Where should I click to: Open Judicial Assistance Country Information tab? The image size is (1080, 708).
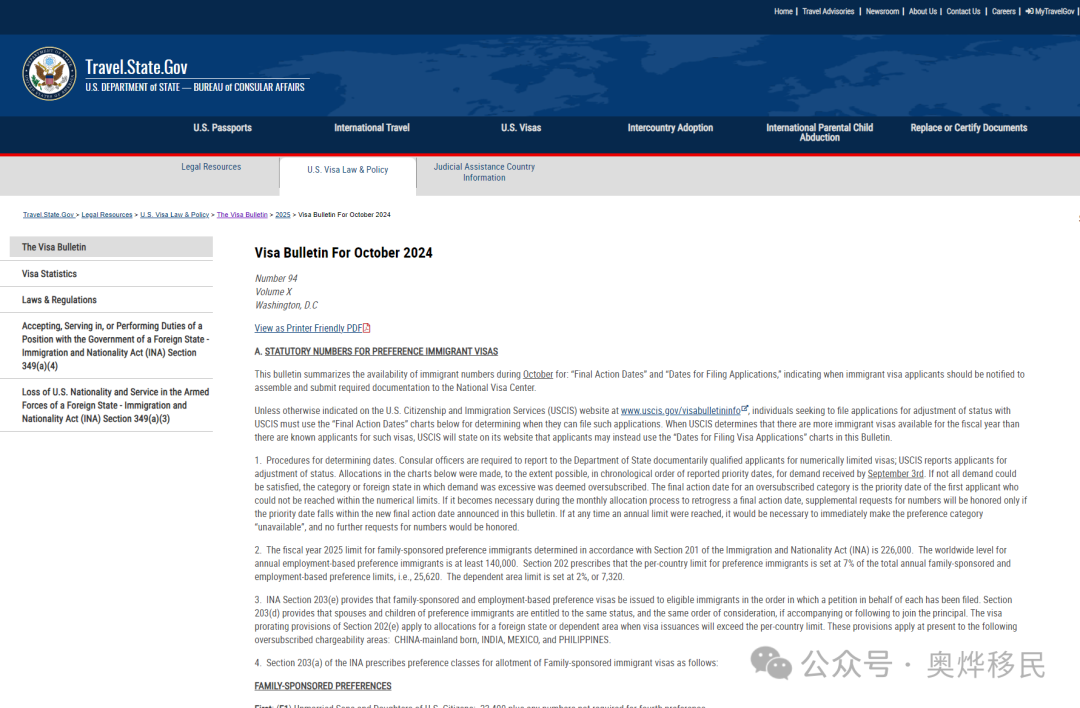coord(484,172)
